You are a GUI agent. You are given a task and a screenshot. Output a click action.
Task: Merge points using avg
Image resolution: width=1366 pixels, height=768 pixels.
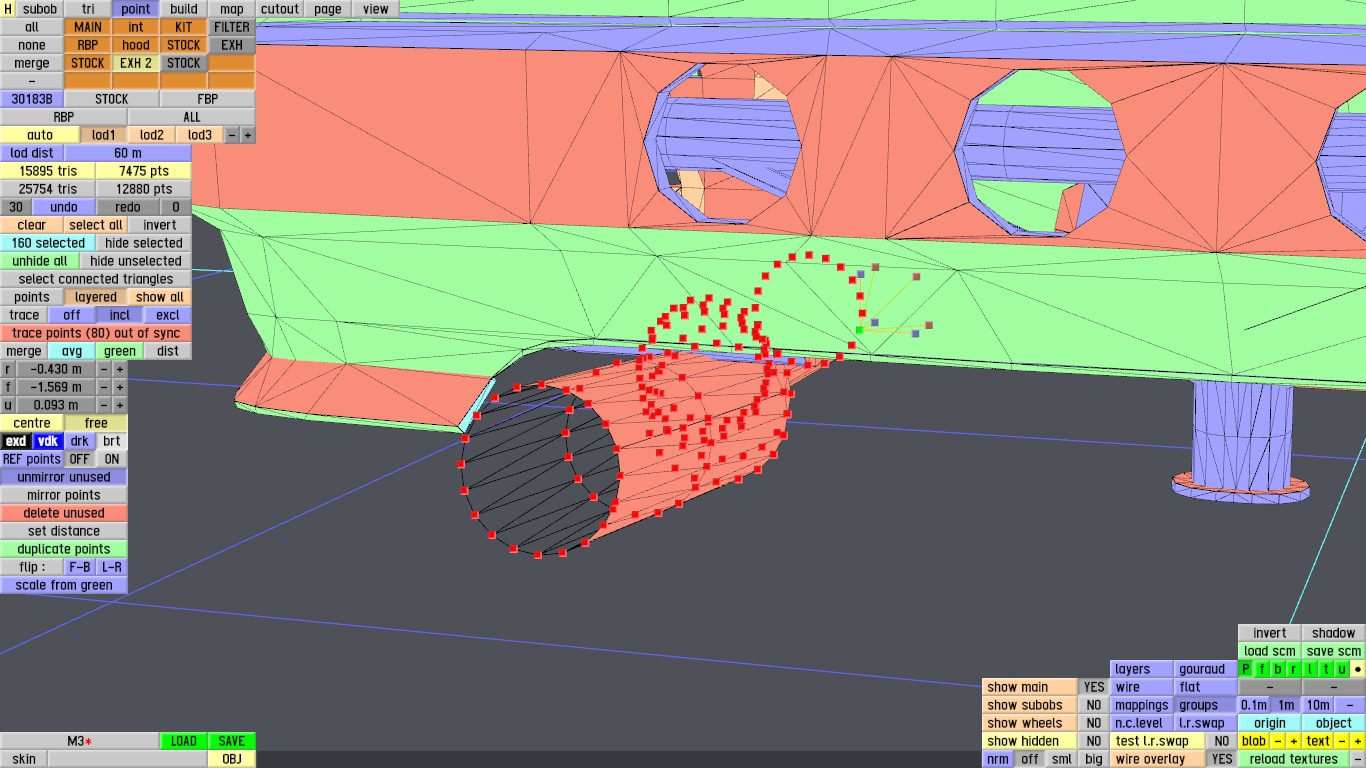click(x=72, y=351)
